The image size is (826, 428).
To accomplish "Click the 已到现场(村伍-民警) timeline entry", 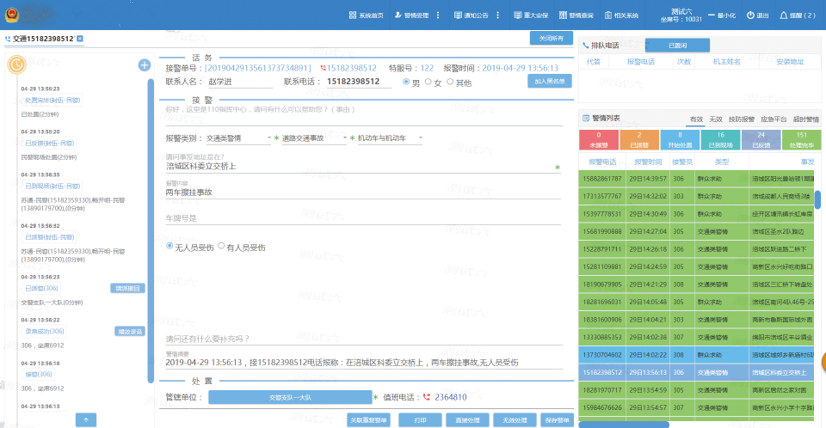I will (53, 186).
